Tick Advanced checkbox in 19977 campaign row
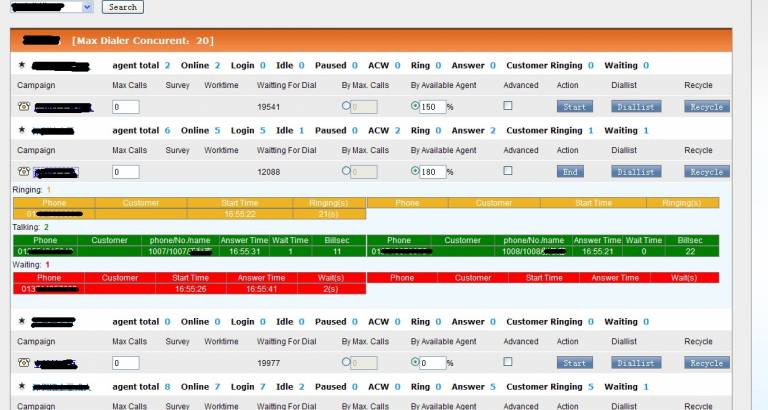The height and width of the screenshot is (410, 768). pos(508,362)
